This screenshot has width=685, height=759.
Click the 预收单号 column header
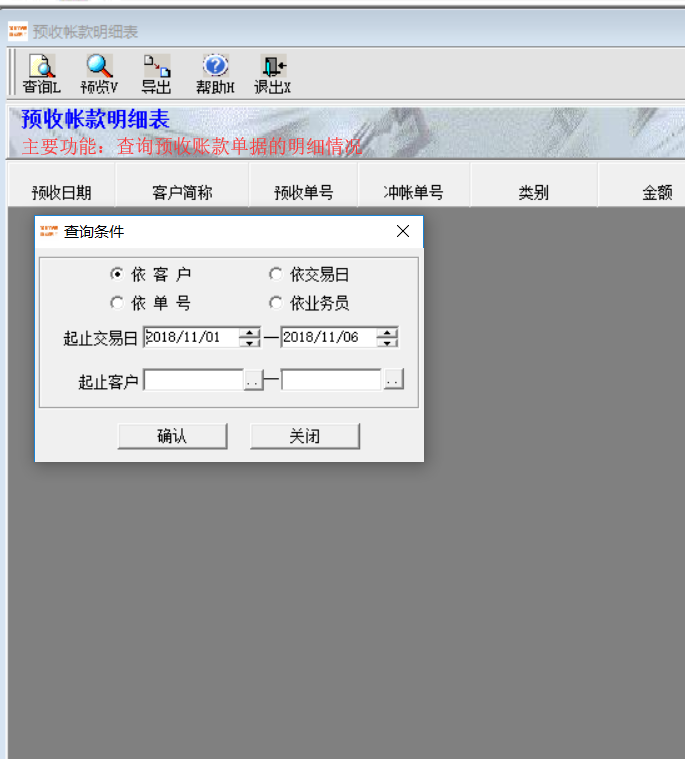pos(304,185)
